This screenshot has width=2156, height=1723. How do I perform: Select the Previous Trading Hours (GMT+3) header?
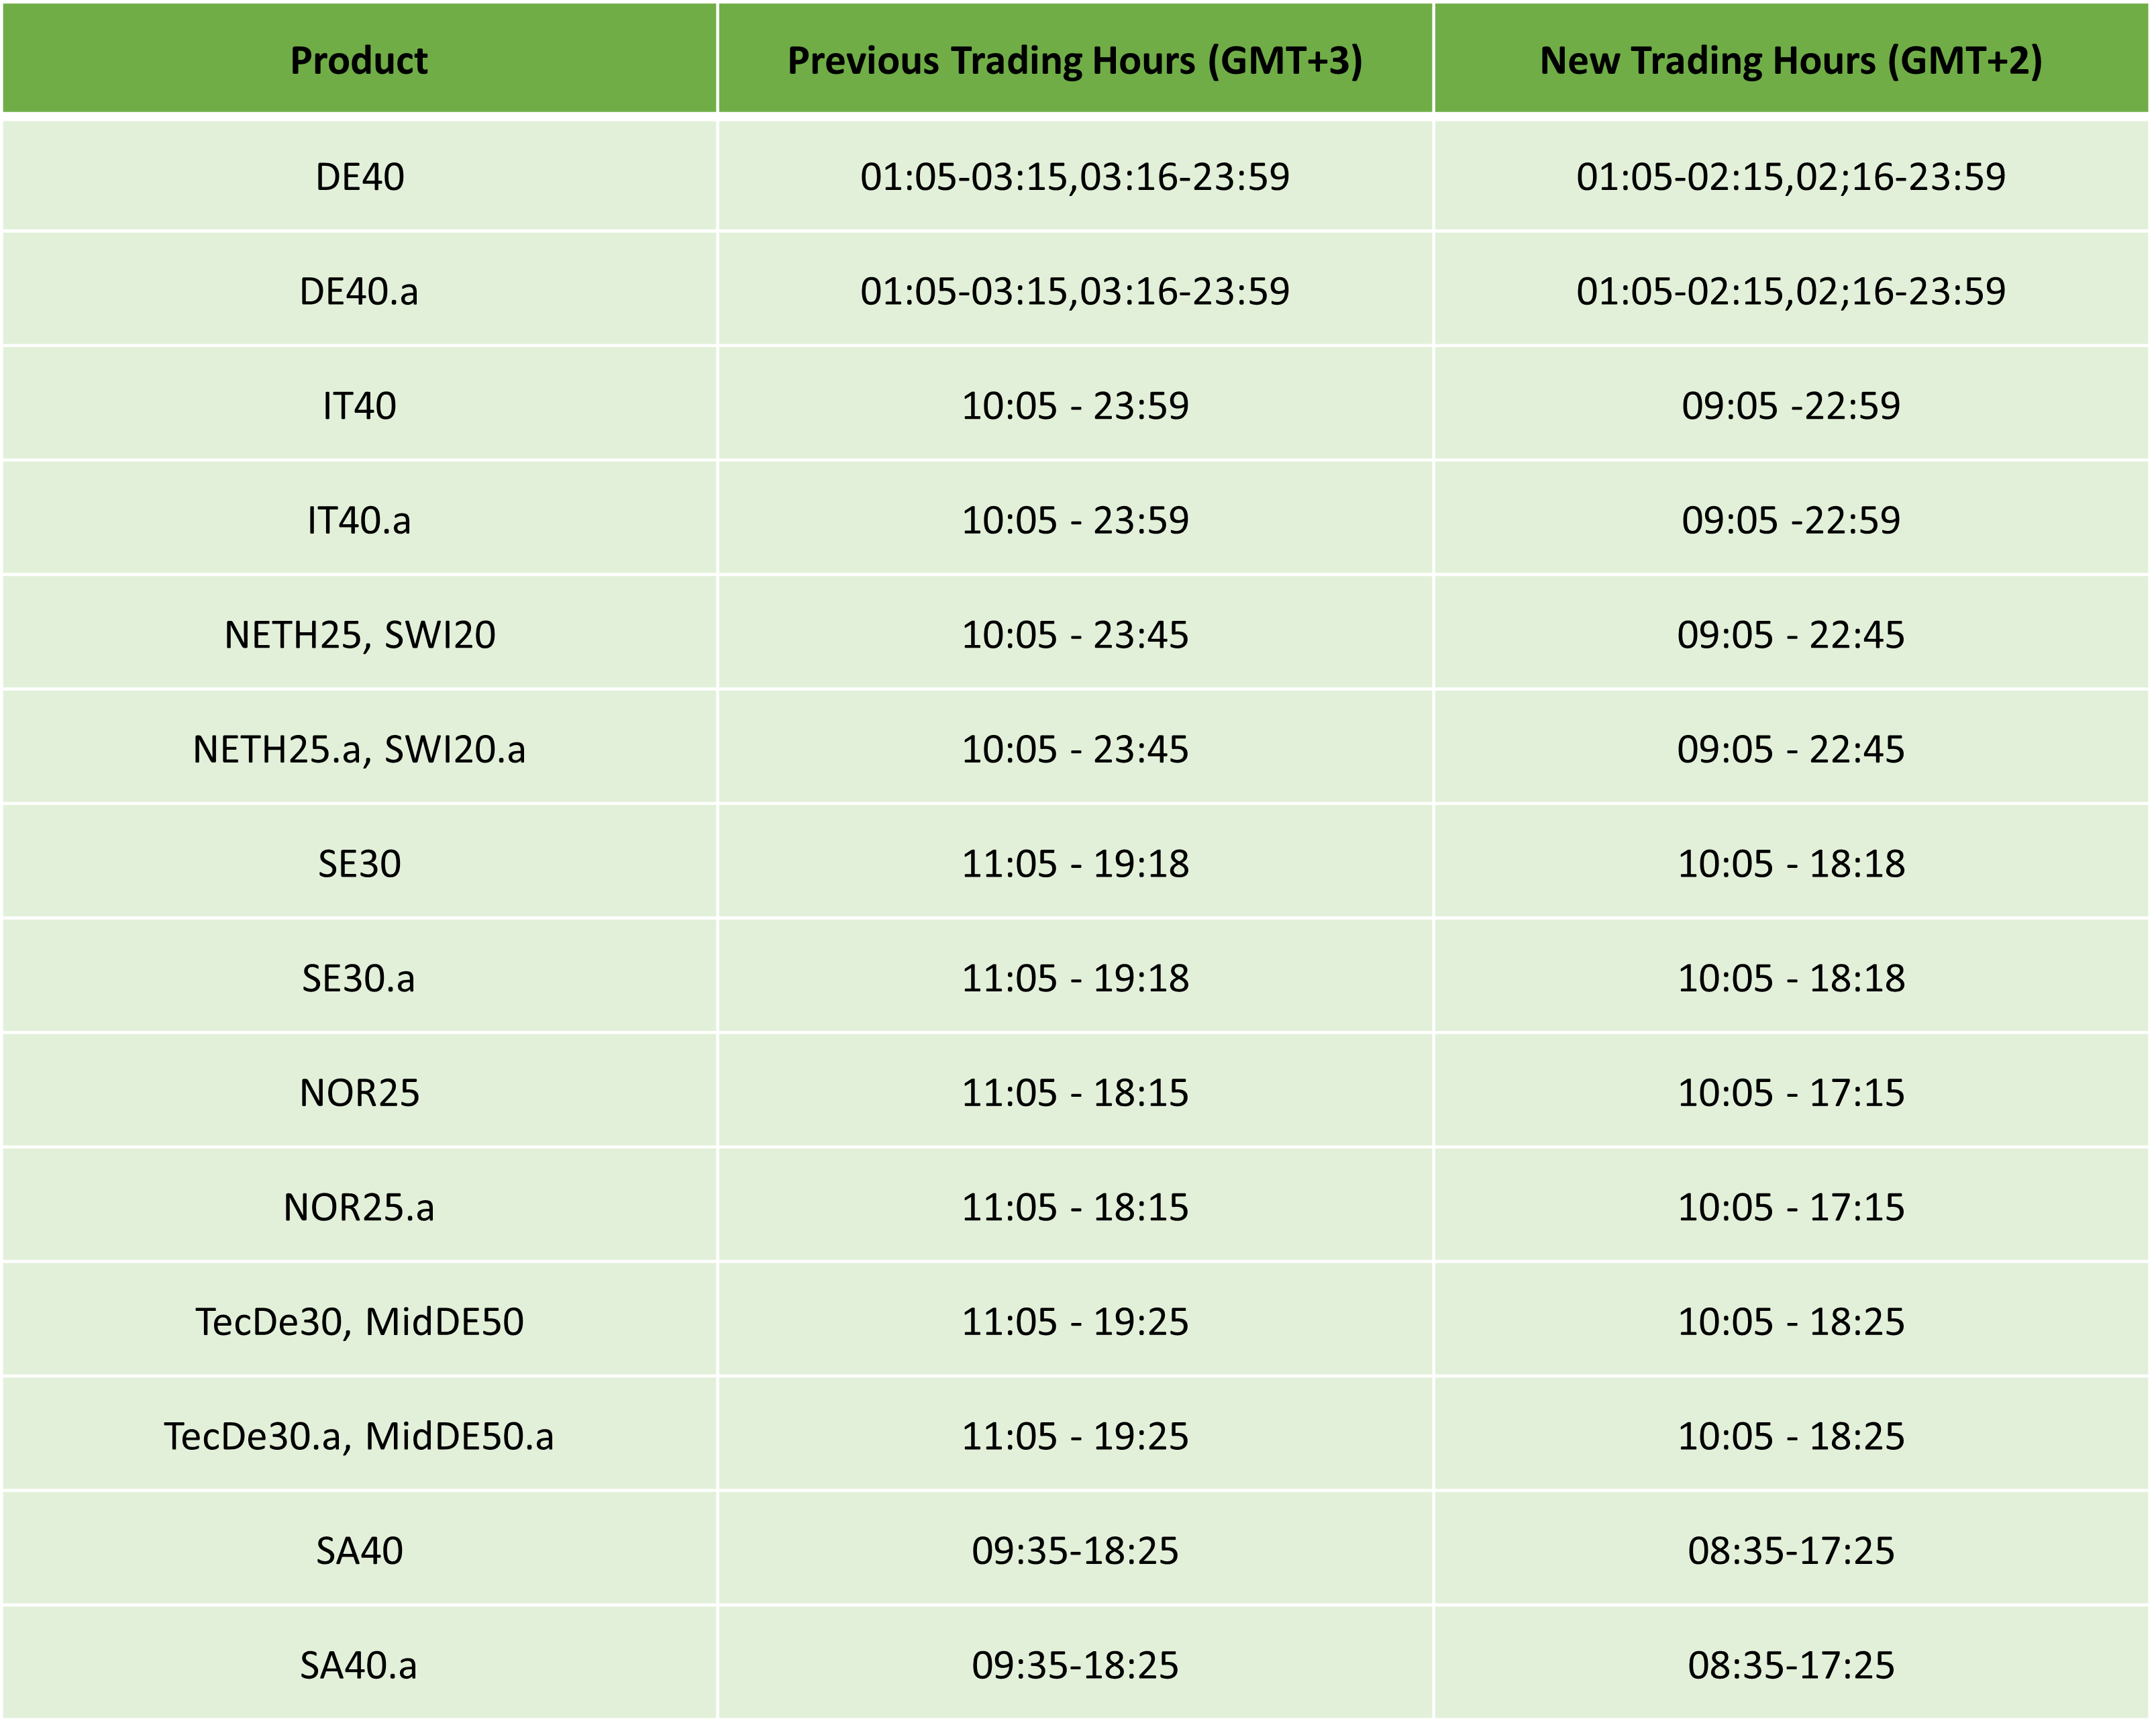coord(1075,60)
